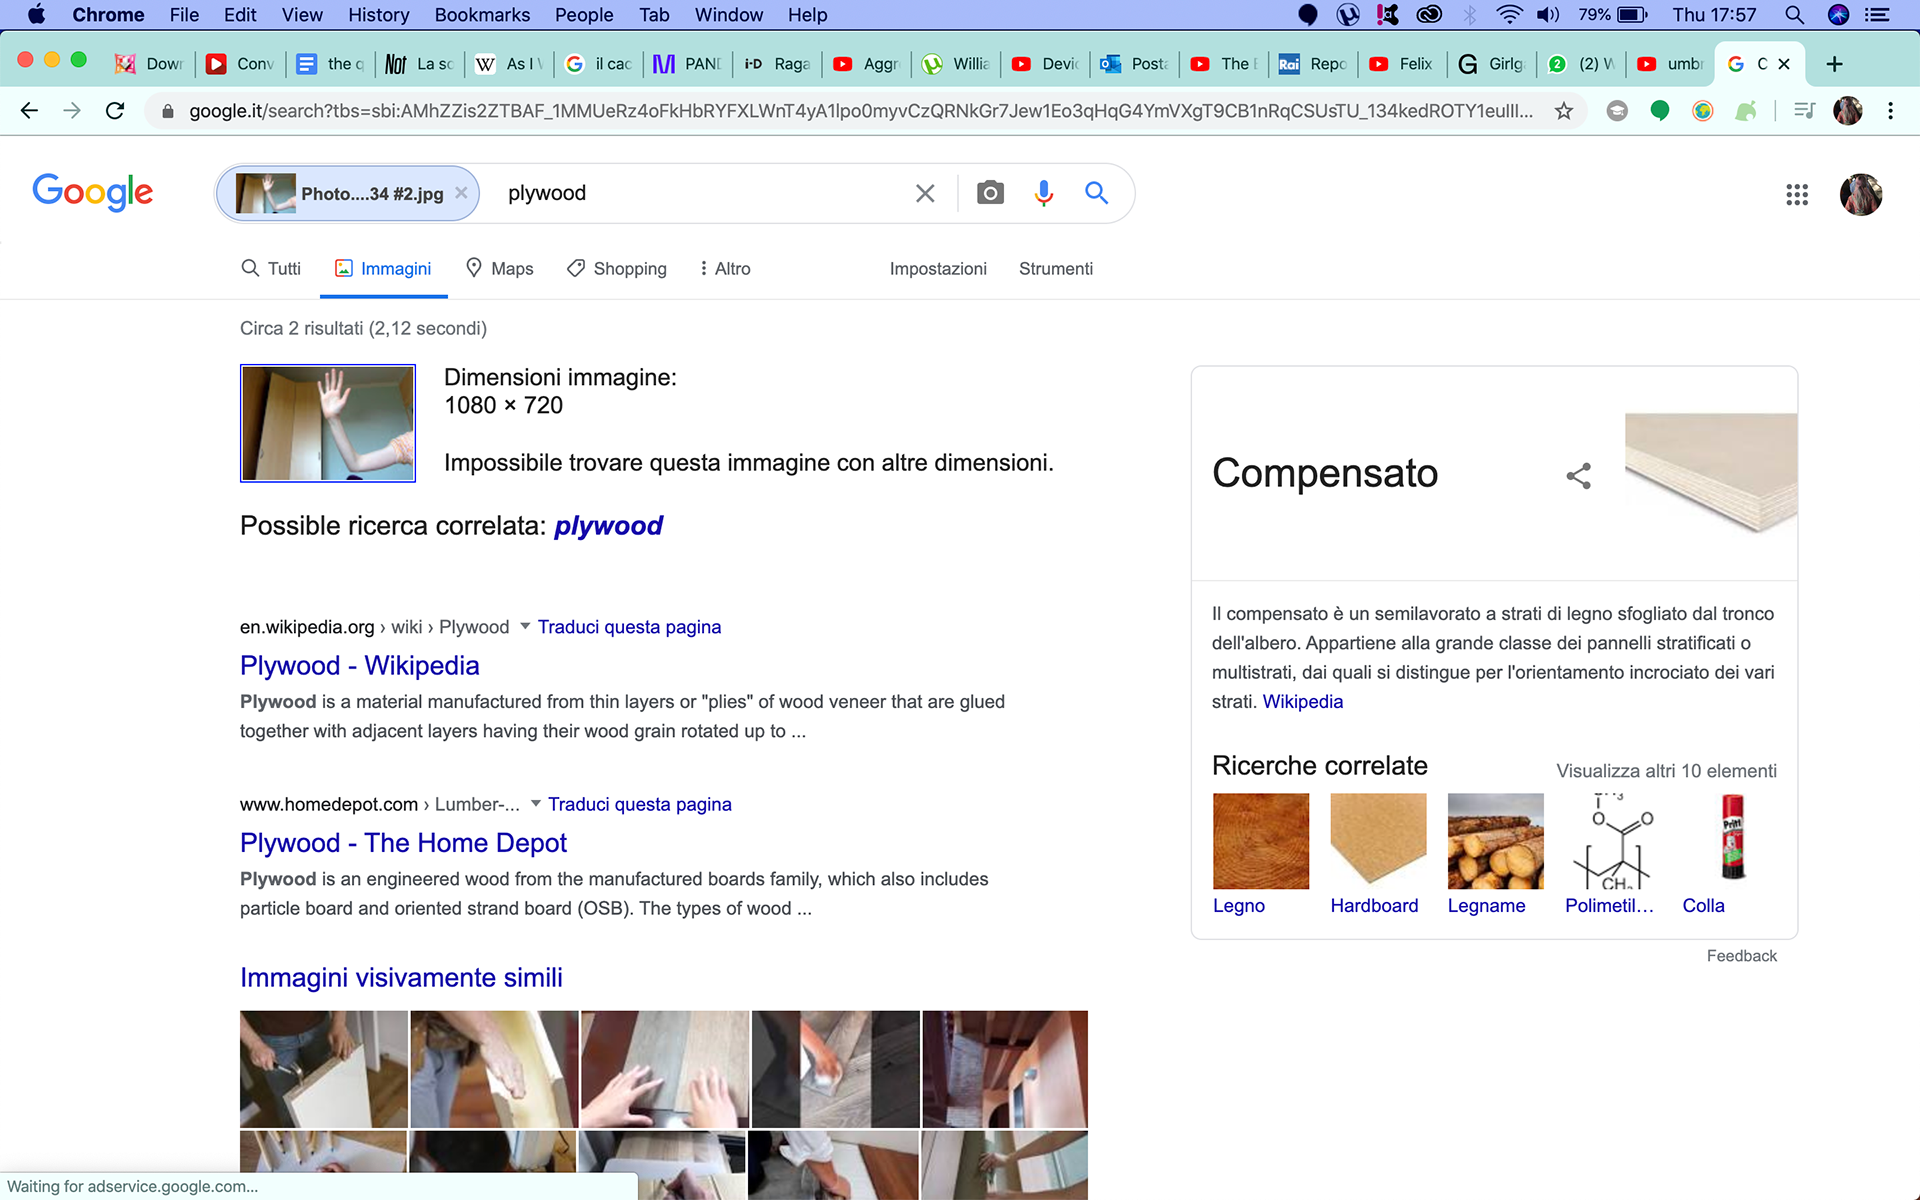This screenshot has width=1920, height=1200.
Task: Click in the search text field
Action: [700, 193]
